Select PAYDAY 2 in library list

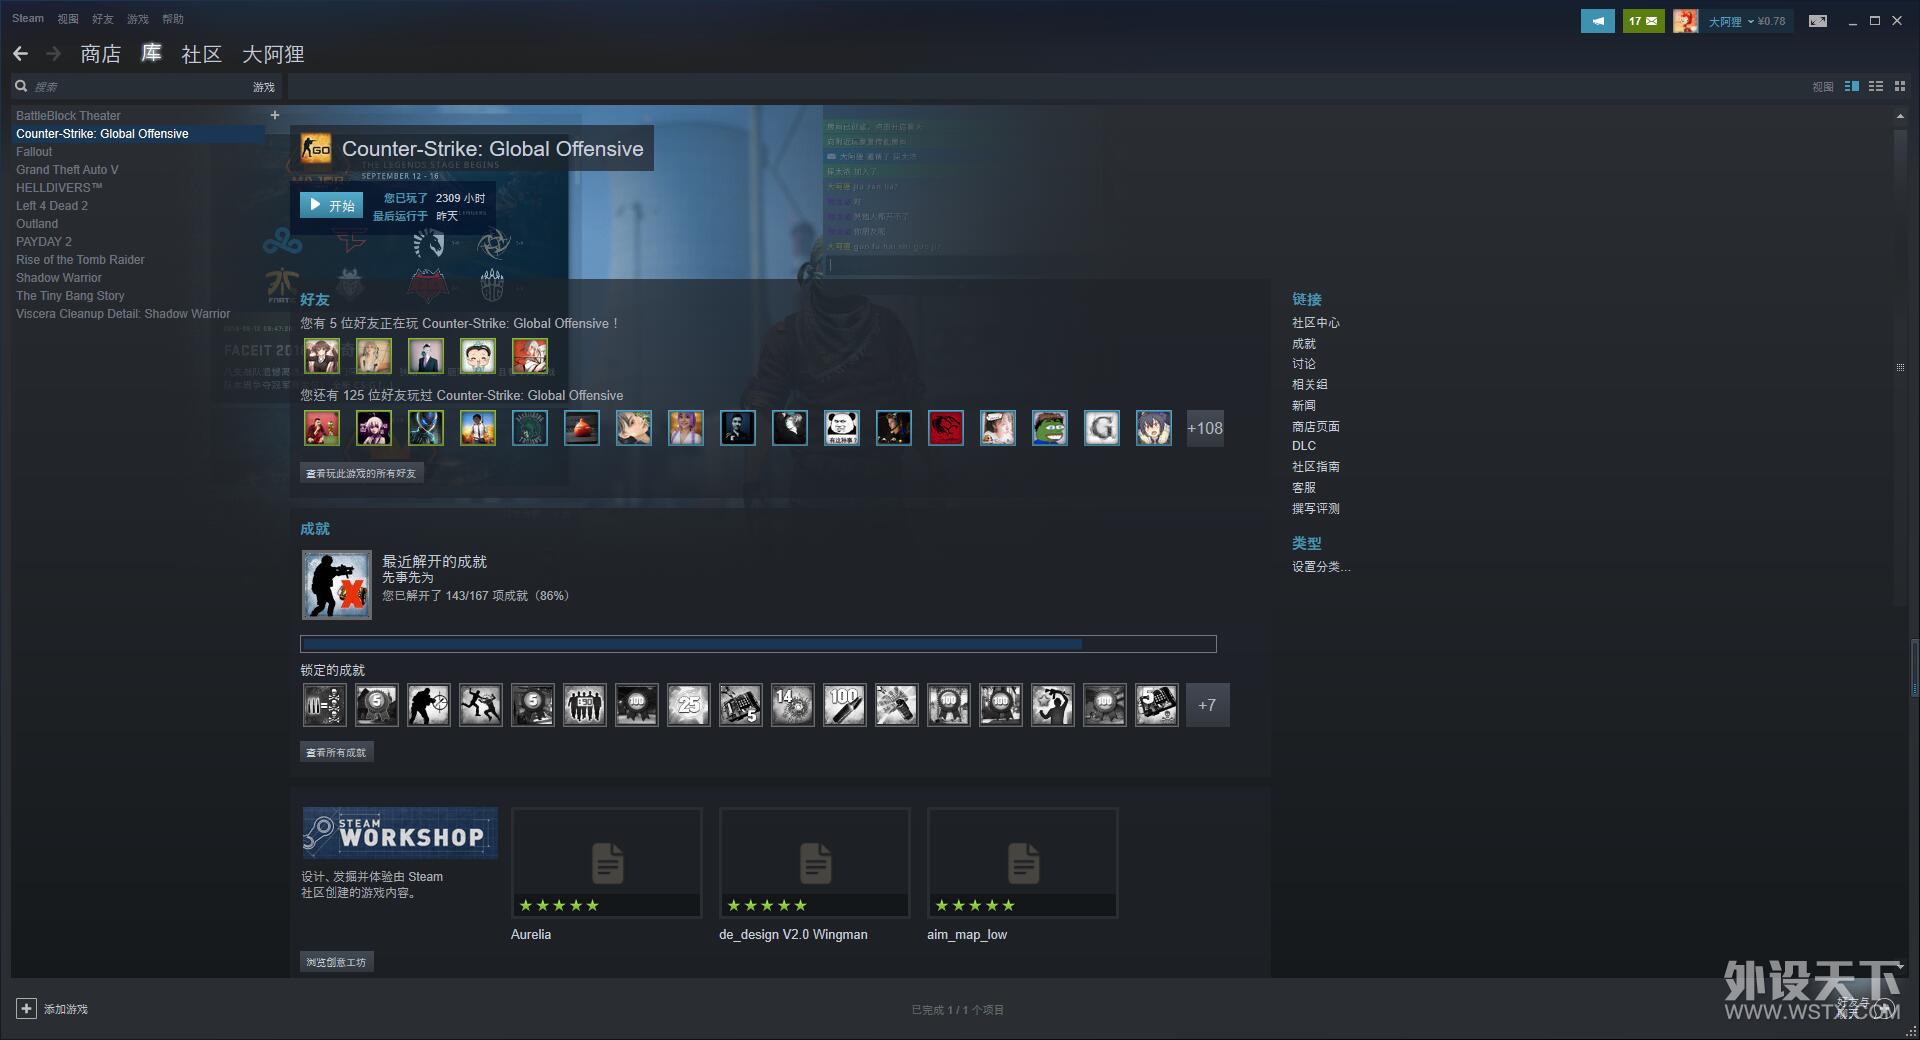[x=44, y=242]
